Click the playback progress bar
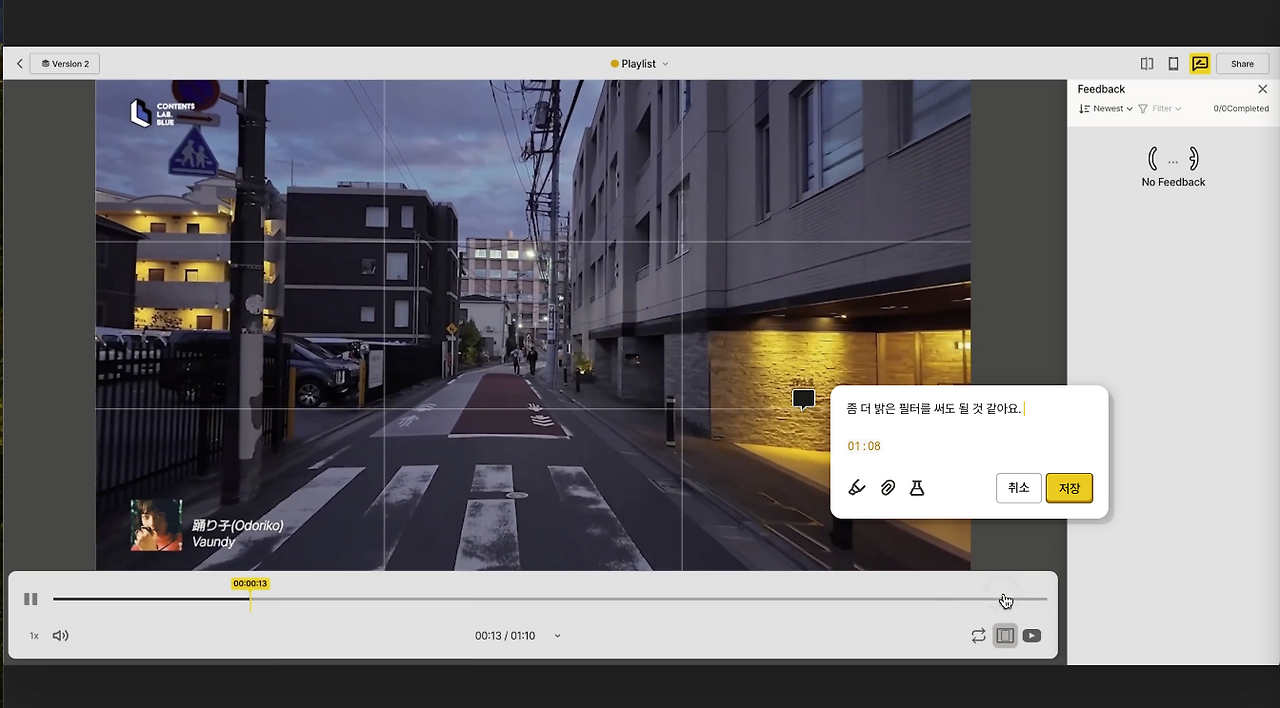 (550, 599)
